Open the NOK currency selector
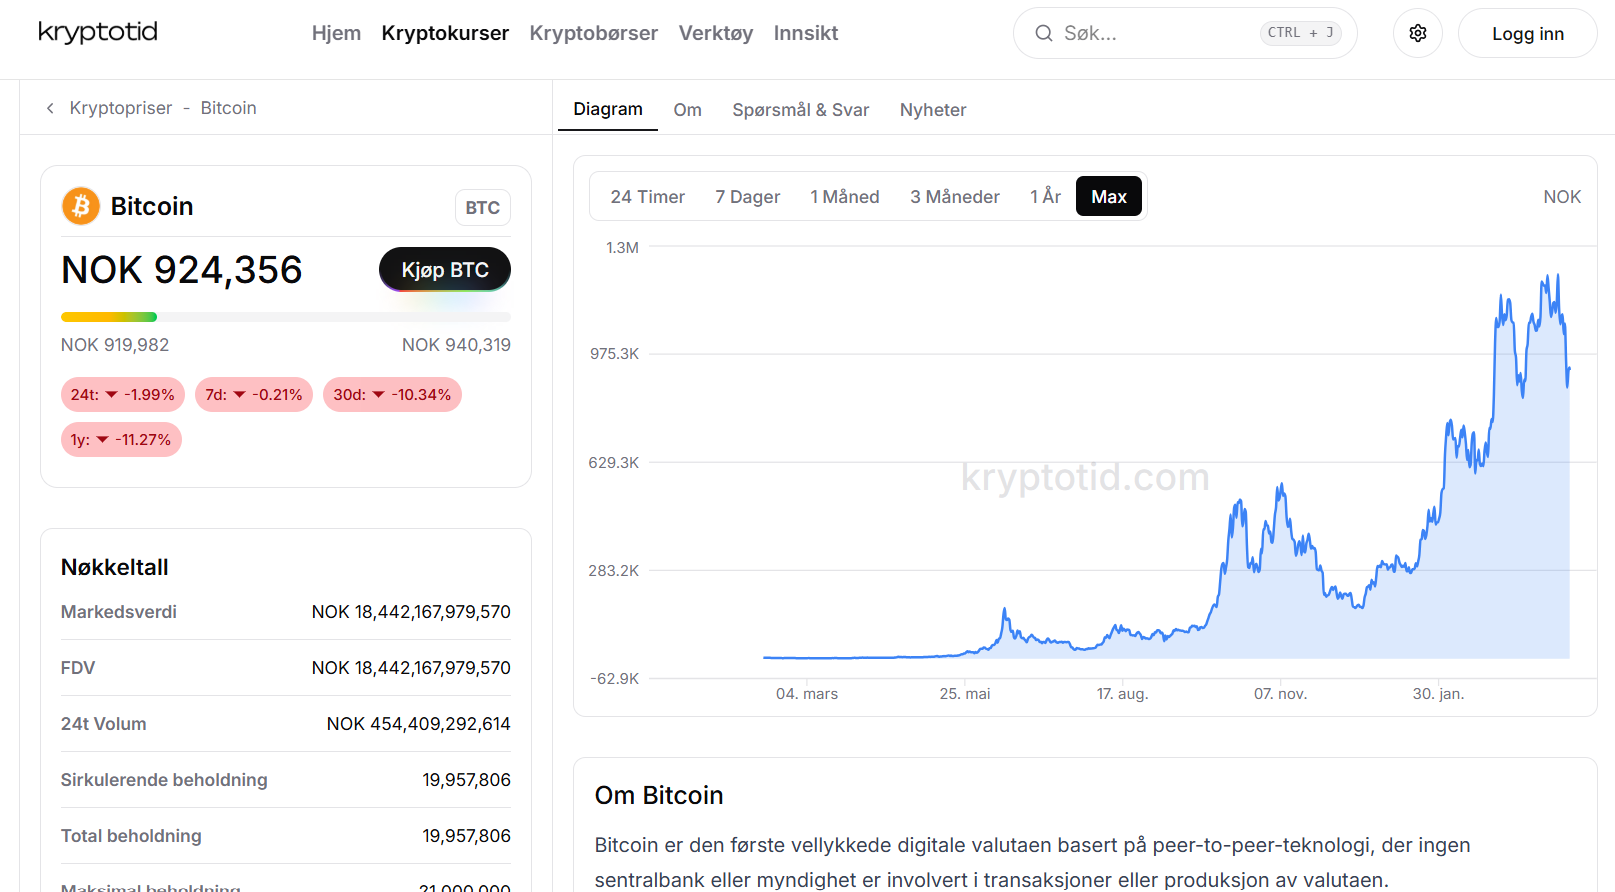Viewport: 1615px width, 892px height. pyautogui.click(x=1561, y=197)
